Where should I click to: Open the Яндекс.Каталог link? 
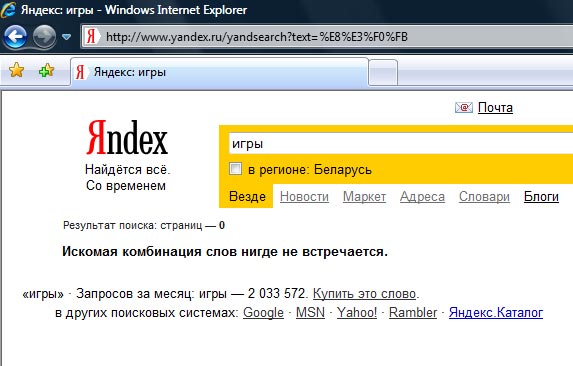coord(496,313)
